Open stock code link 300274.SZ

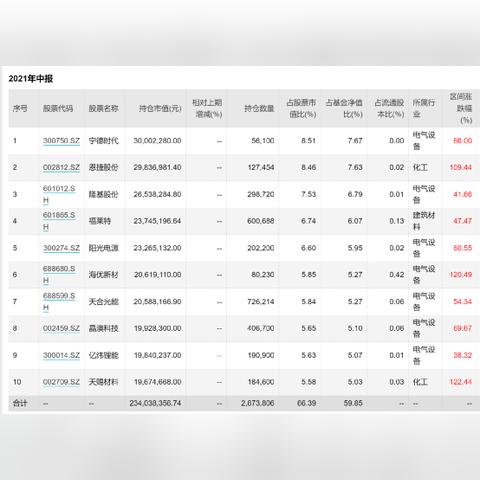tap(61, 248)
